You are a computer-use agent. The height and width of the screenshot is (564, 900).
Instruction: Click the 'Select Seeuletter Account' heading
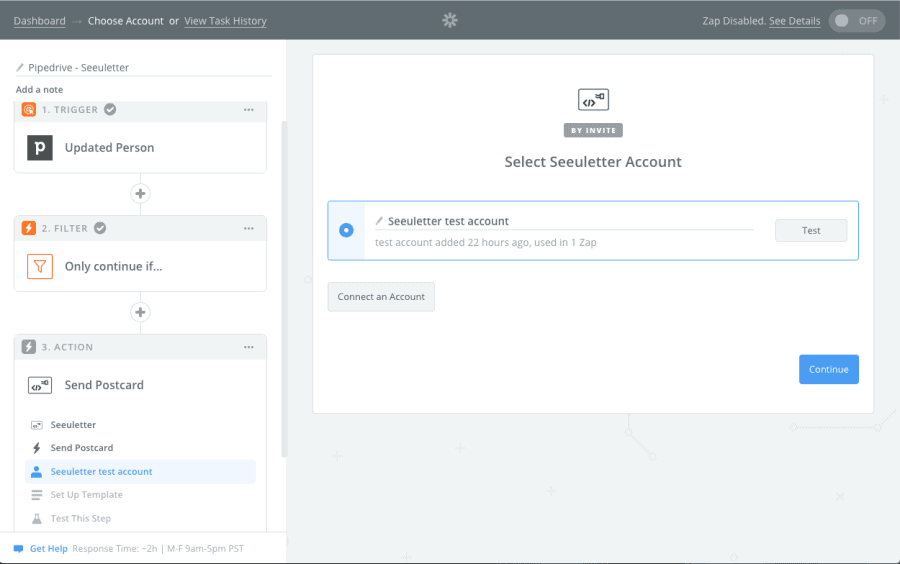coord(593,162)
